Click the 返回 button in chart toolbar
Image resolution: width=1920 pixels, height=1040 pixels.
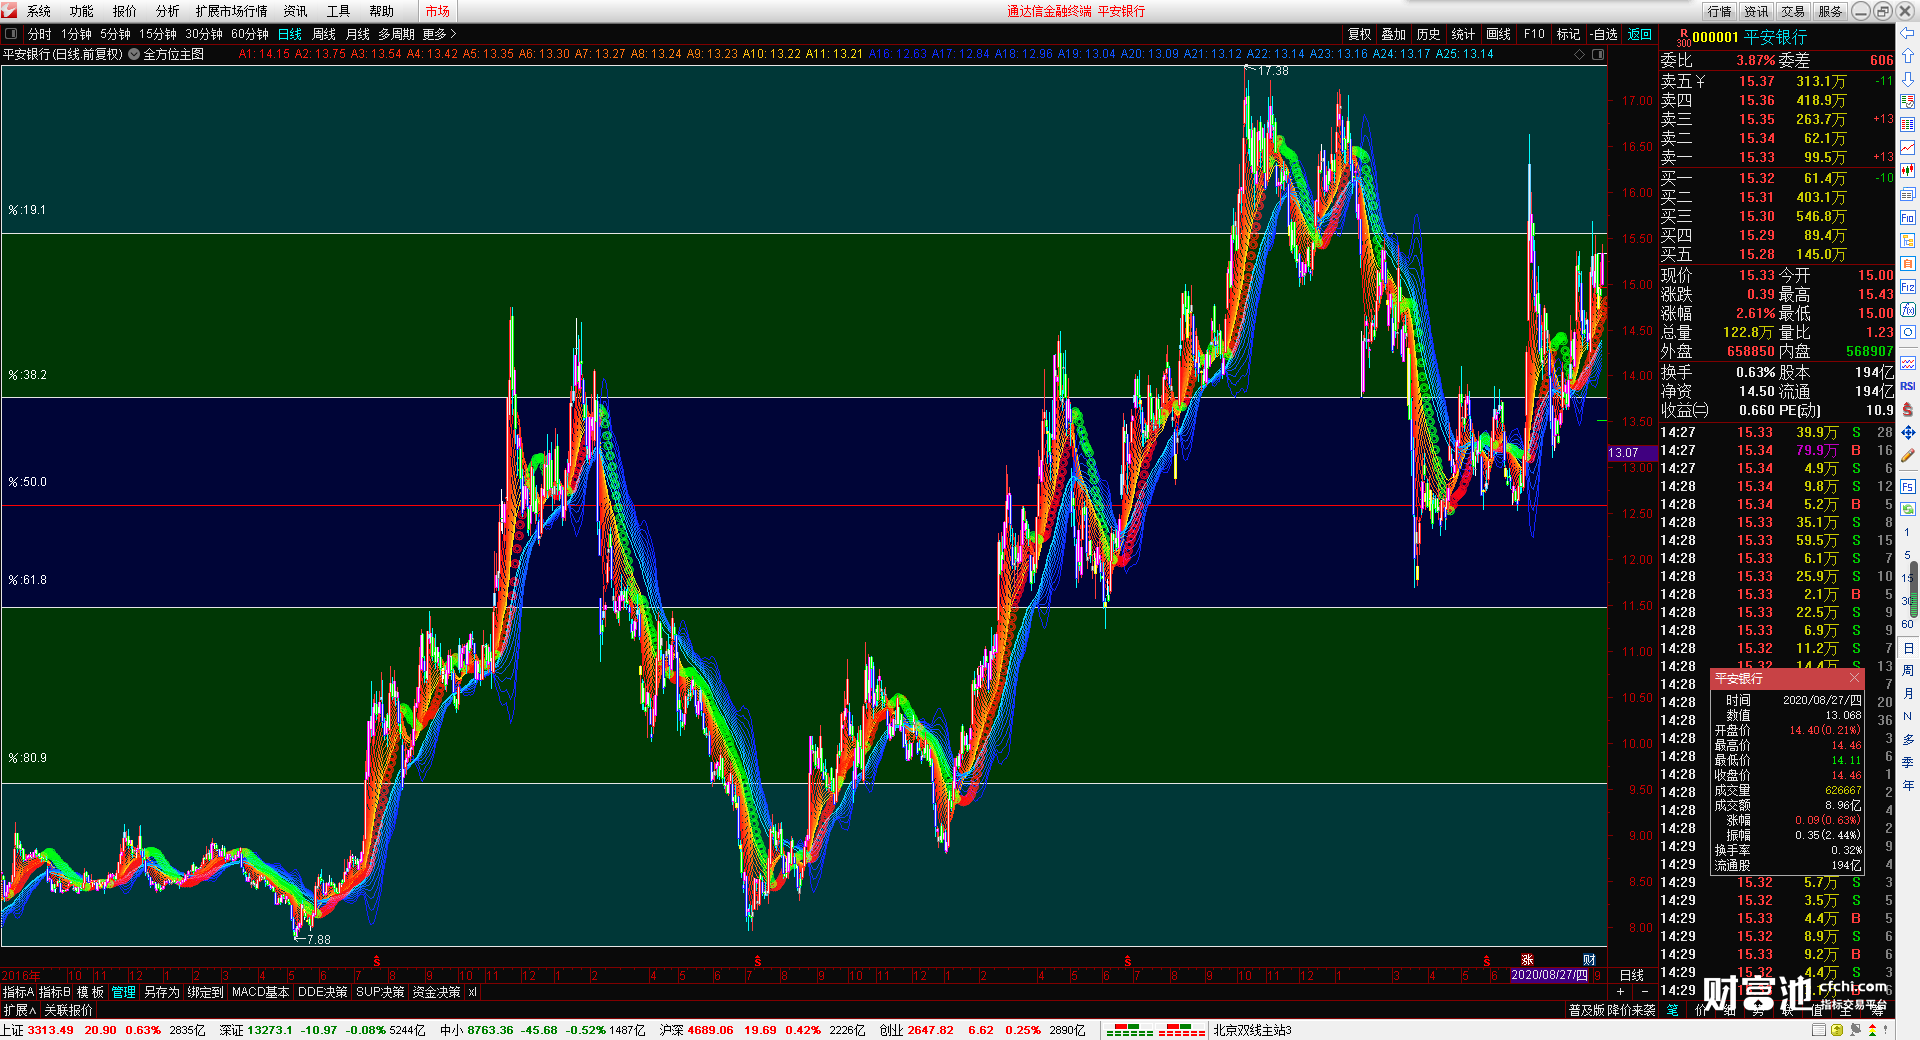1640,34
